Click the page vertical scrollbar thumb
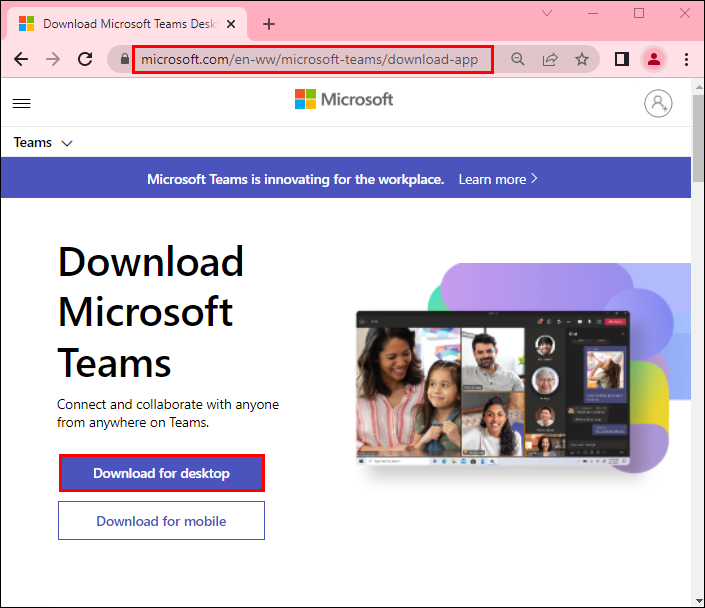Screen dimensions: 705x608 click(x=698, y=139)
